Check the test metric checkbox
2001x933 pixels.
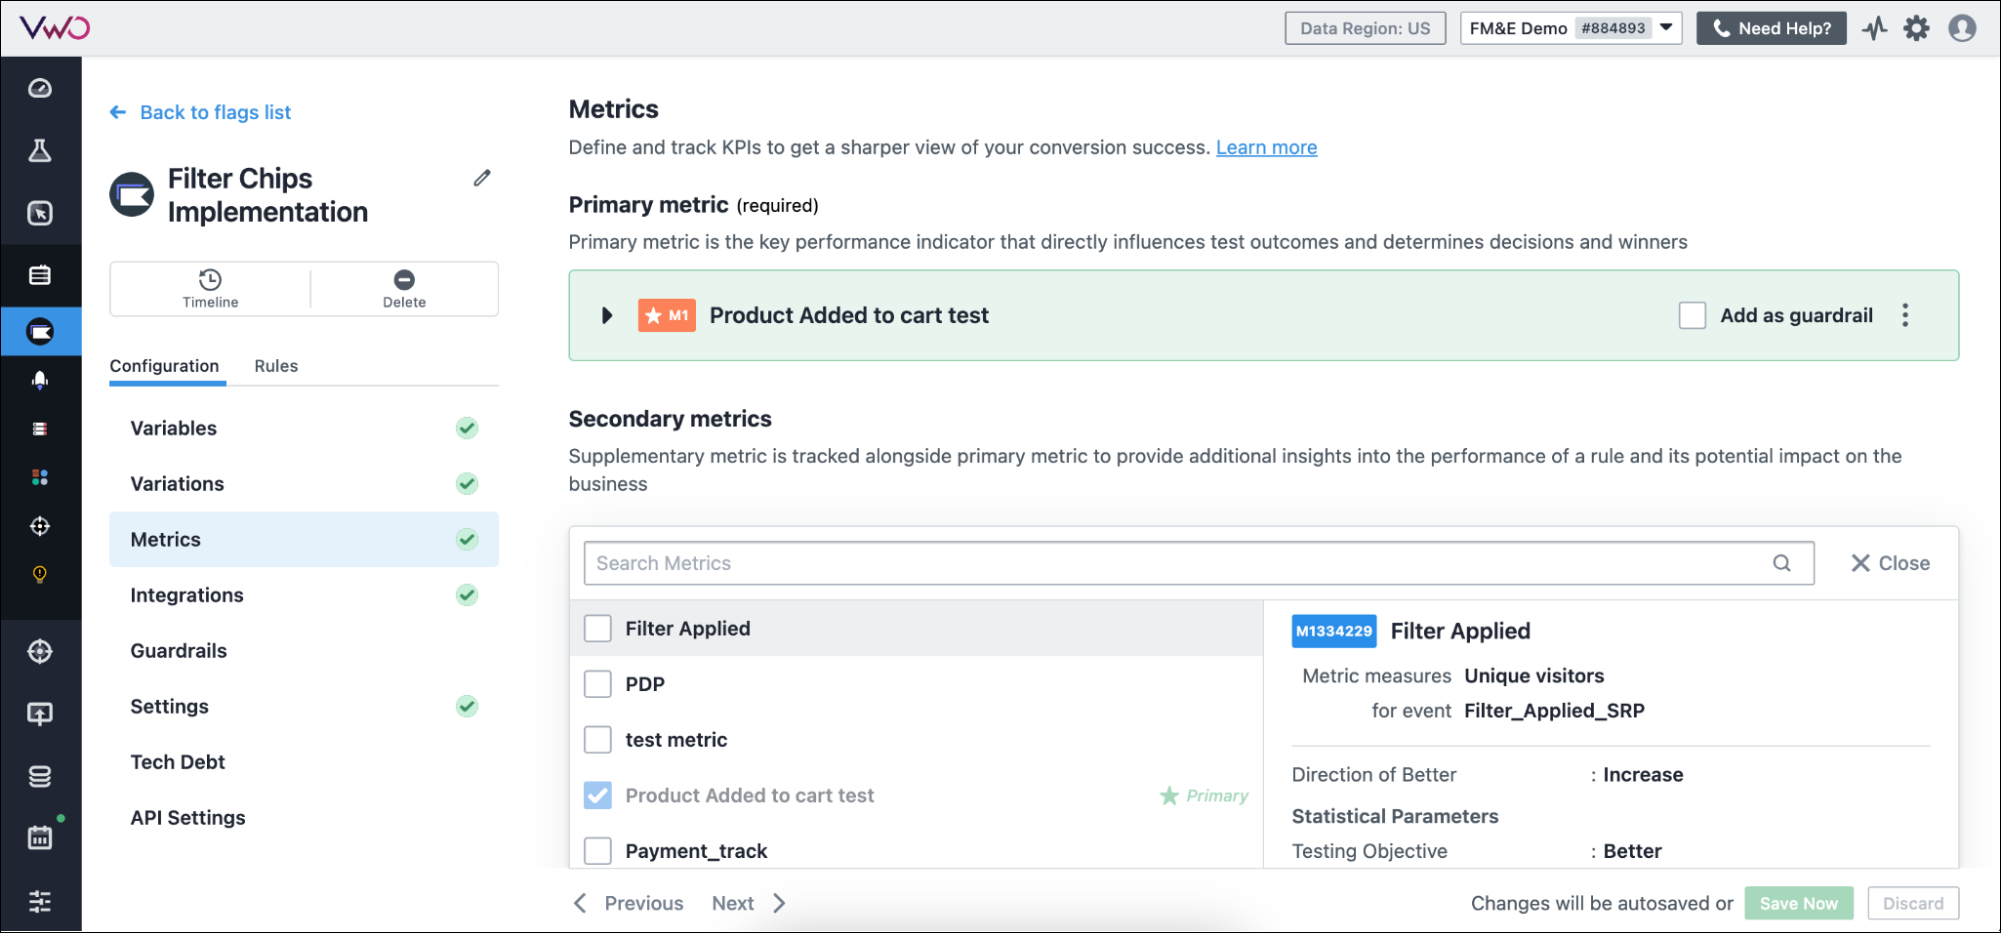598,740
